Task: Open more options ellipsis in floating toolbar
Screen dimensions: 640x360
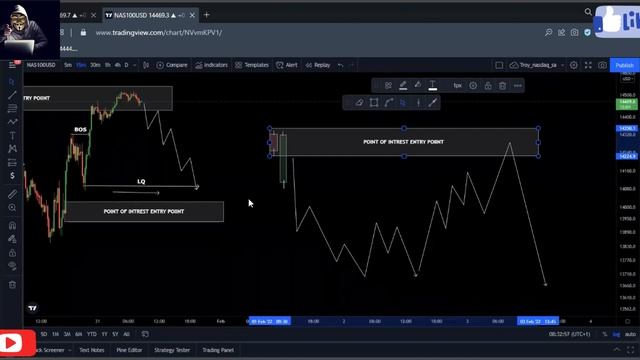Action: click(518, 85)
